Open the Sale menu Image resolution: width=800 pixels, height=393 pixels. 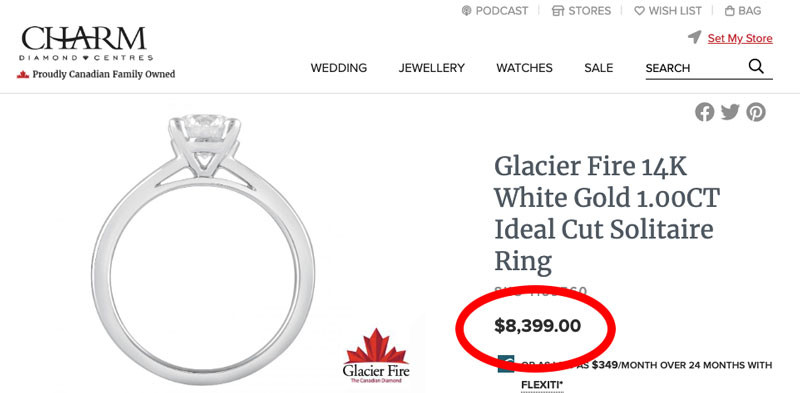click(598, 68)
